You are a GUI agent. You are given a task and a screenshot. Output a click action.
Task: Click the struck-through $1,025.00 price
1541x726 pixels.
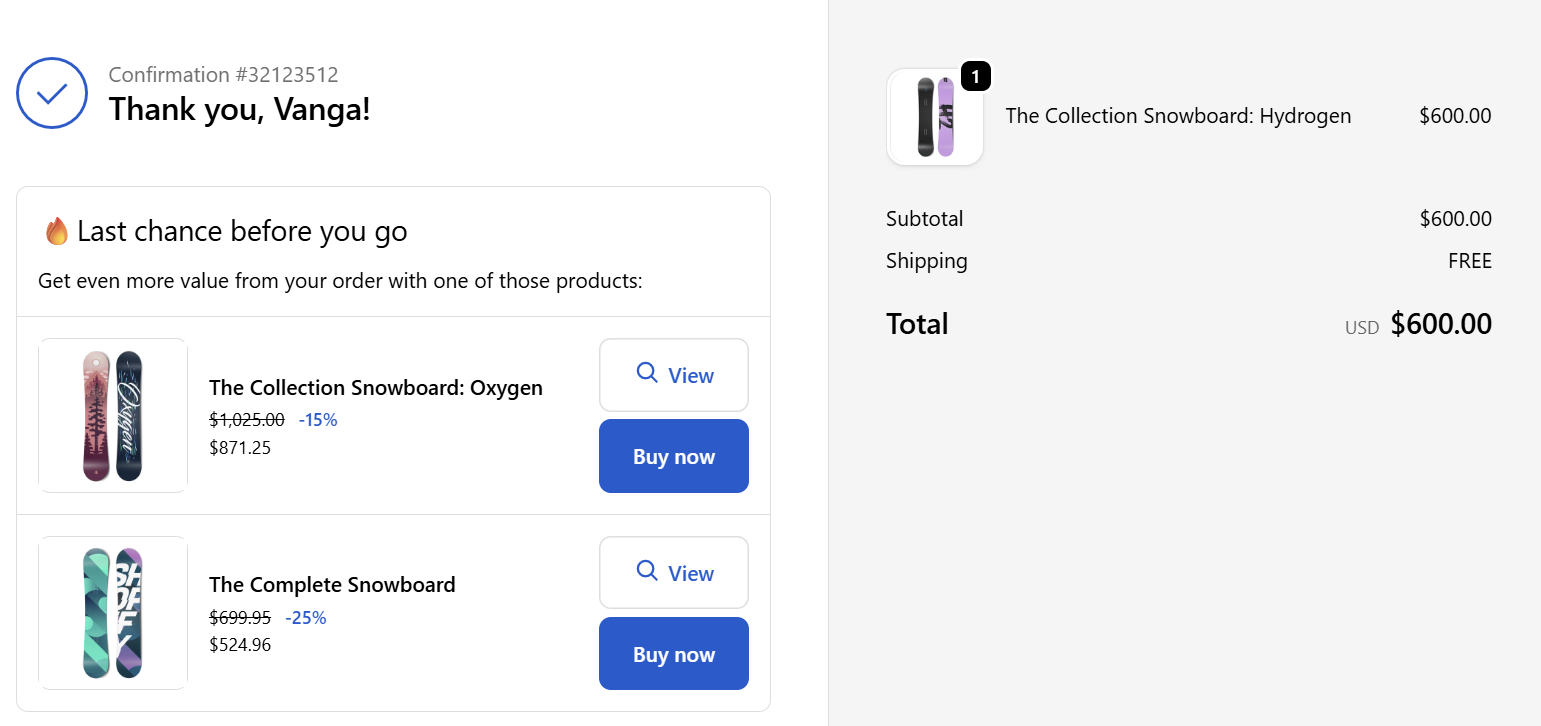246,420
